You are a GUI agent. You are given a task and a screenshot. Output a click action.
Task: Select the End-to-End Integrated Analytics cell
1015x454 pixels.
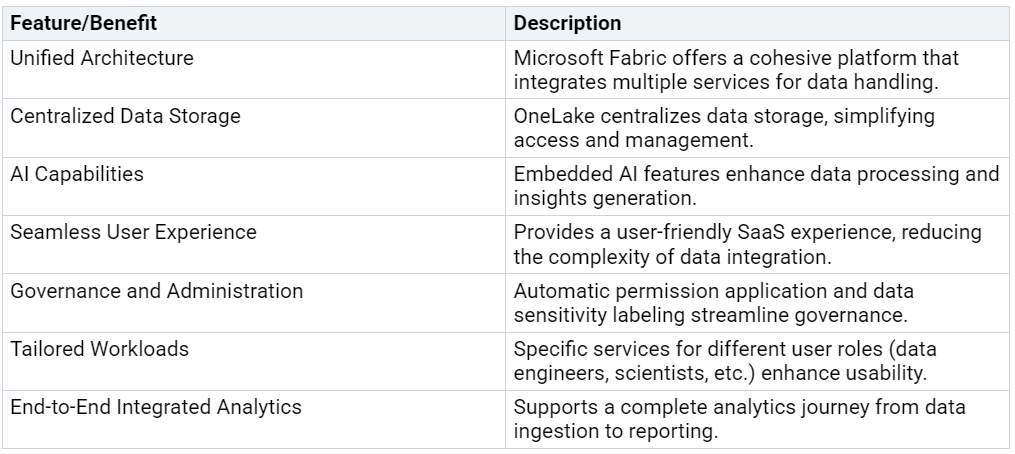(254, 420)
